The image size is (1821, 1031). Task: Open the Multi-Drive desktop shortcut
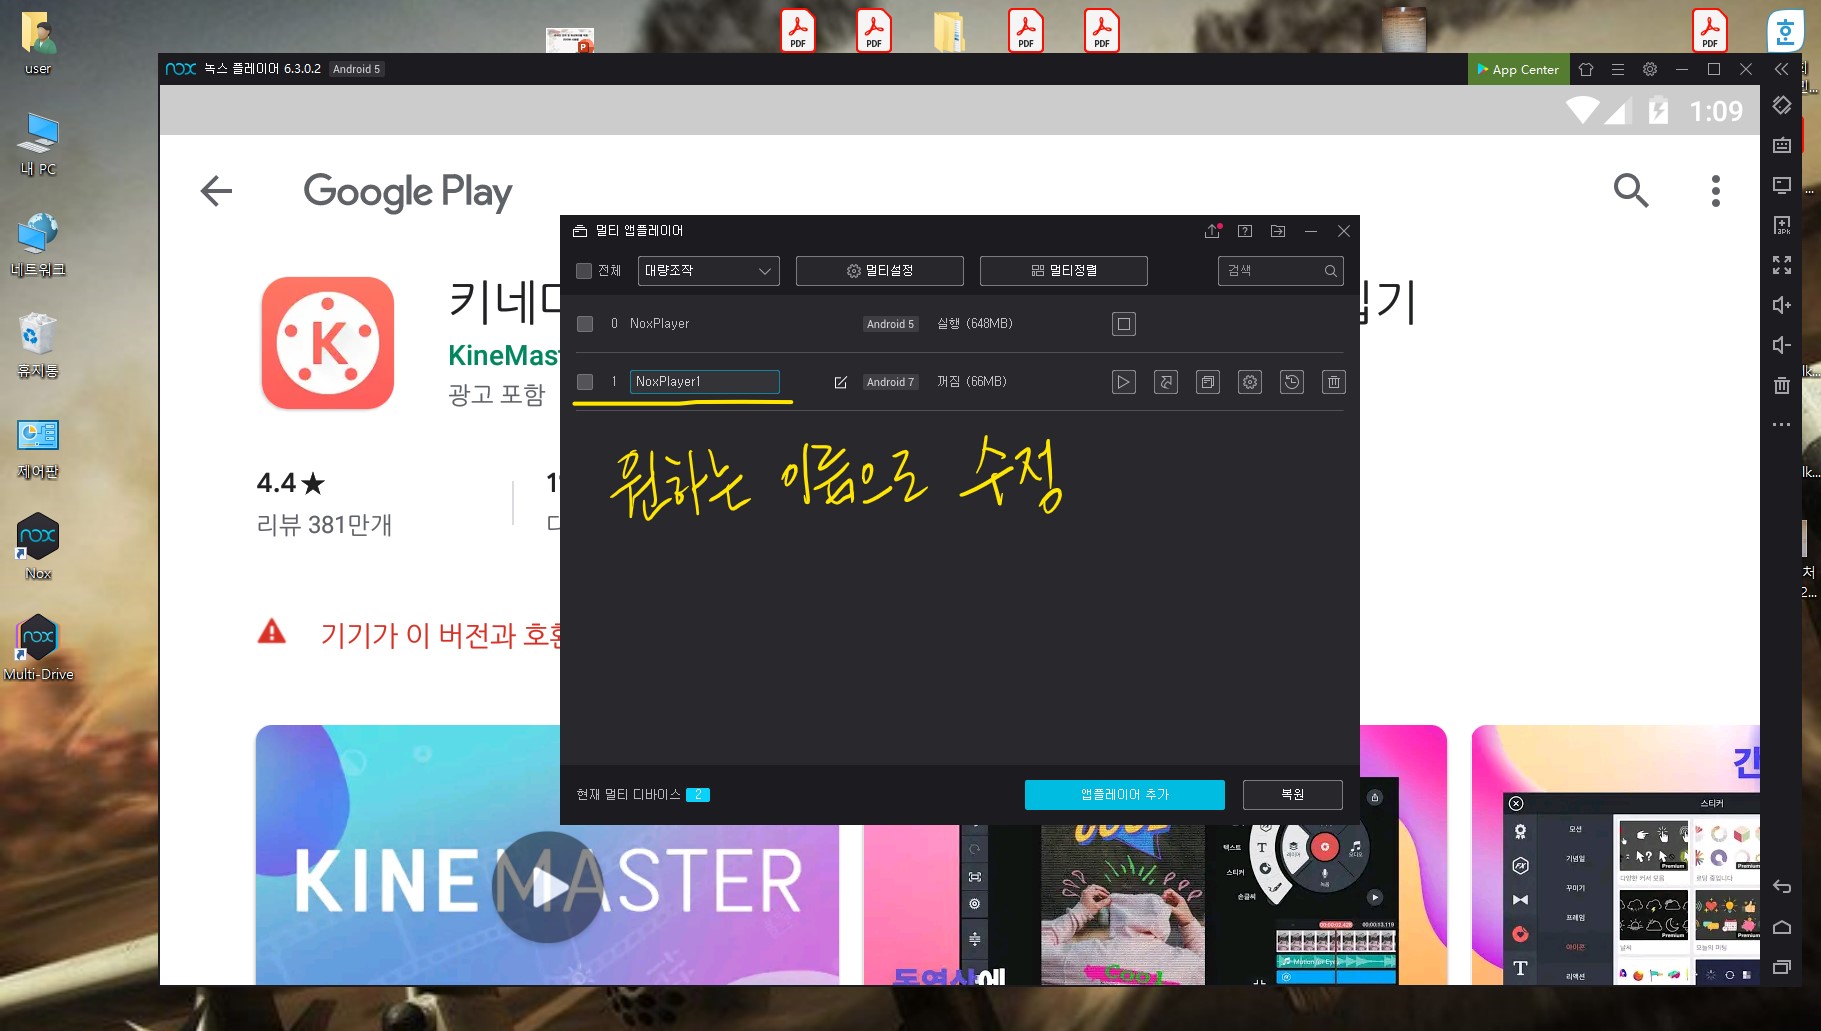pyautogui.click(x=38, y=648)
